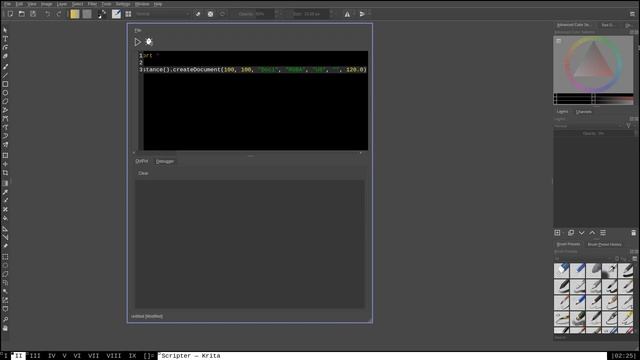Open the File menu in Krita menu bar

(8, 4)
